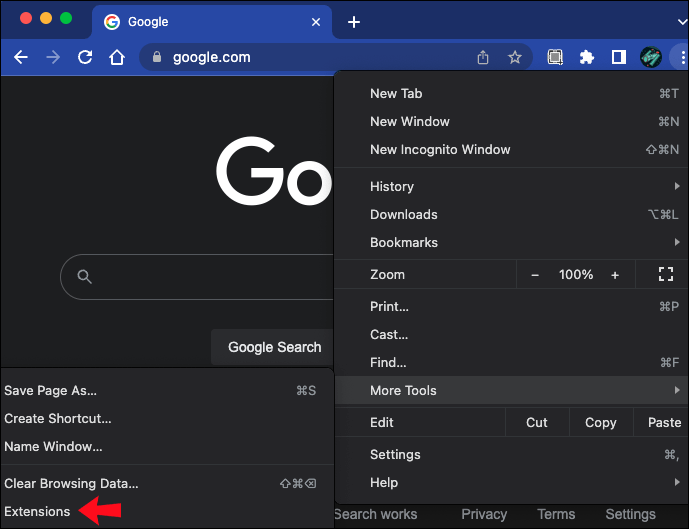
Task: Open a new tab with plus icon
Action: point(354,22)
